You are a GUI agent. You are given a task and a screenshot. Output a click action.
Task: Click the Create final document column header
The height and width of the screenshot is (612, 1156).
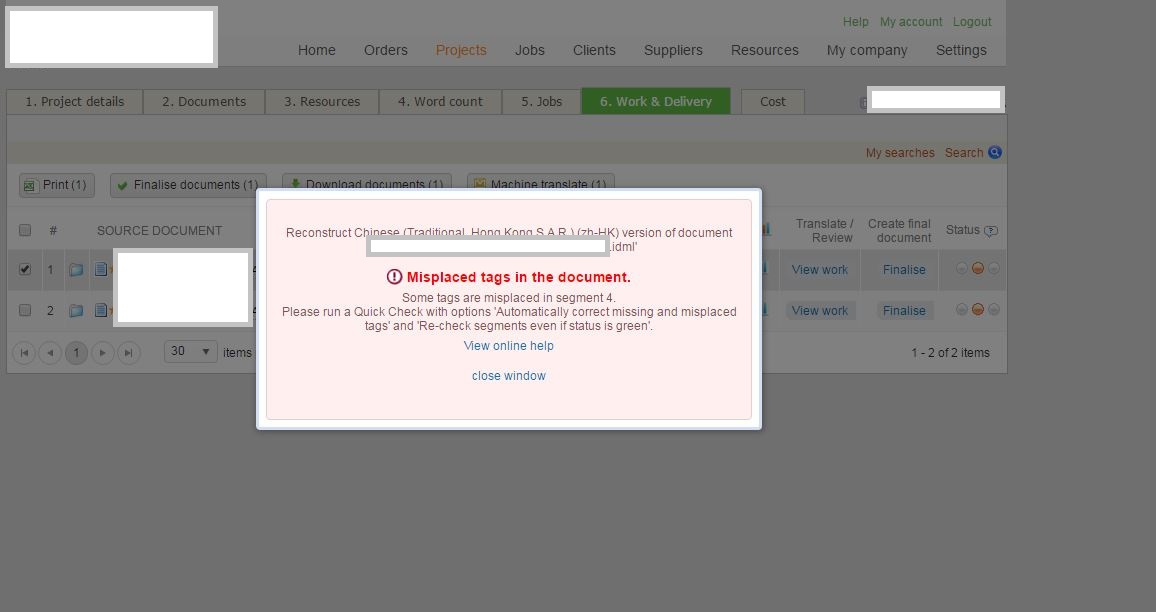(x=899, y=231)
